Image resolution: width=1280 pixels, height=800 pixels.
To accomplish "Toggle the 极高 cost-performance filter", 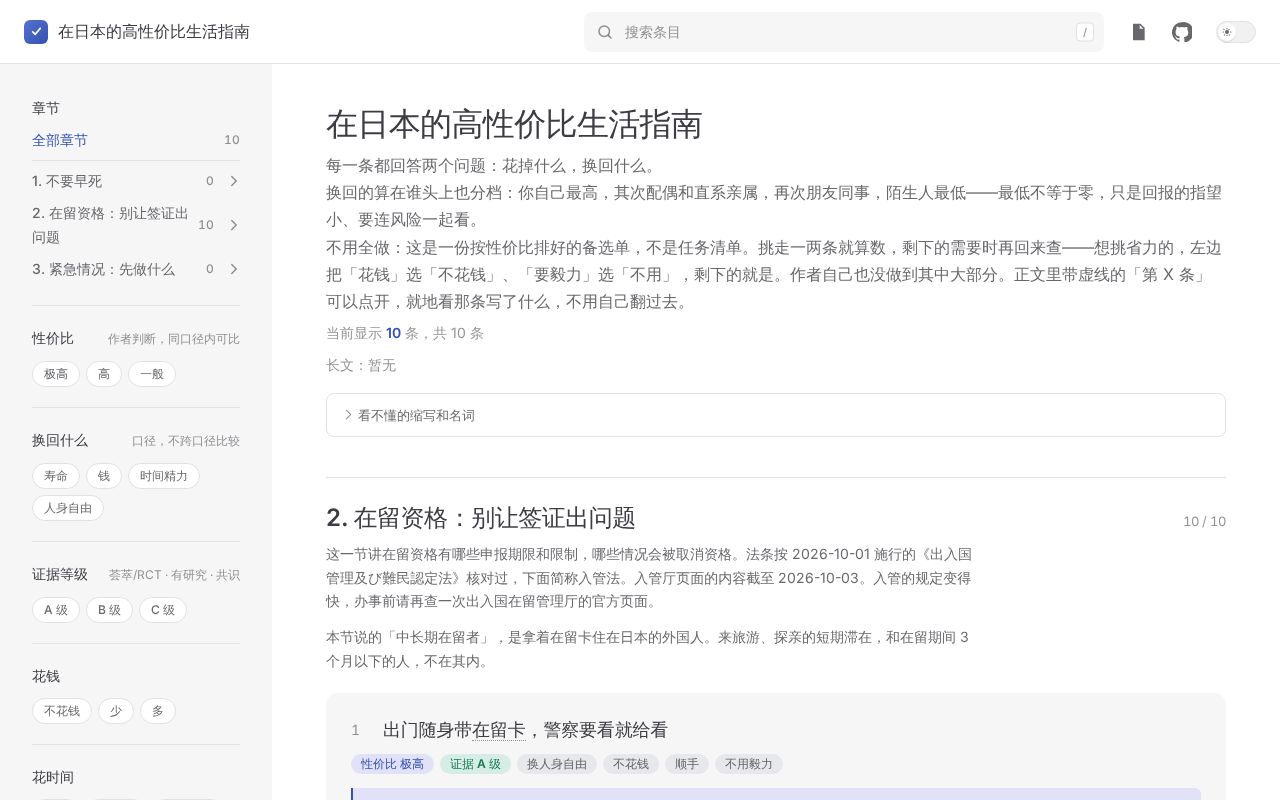I will (x=56, y=374).
